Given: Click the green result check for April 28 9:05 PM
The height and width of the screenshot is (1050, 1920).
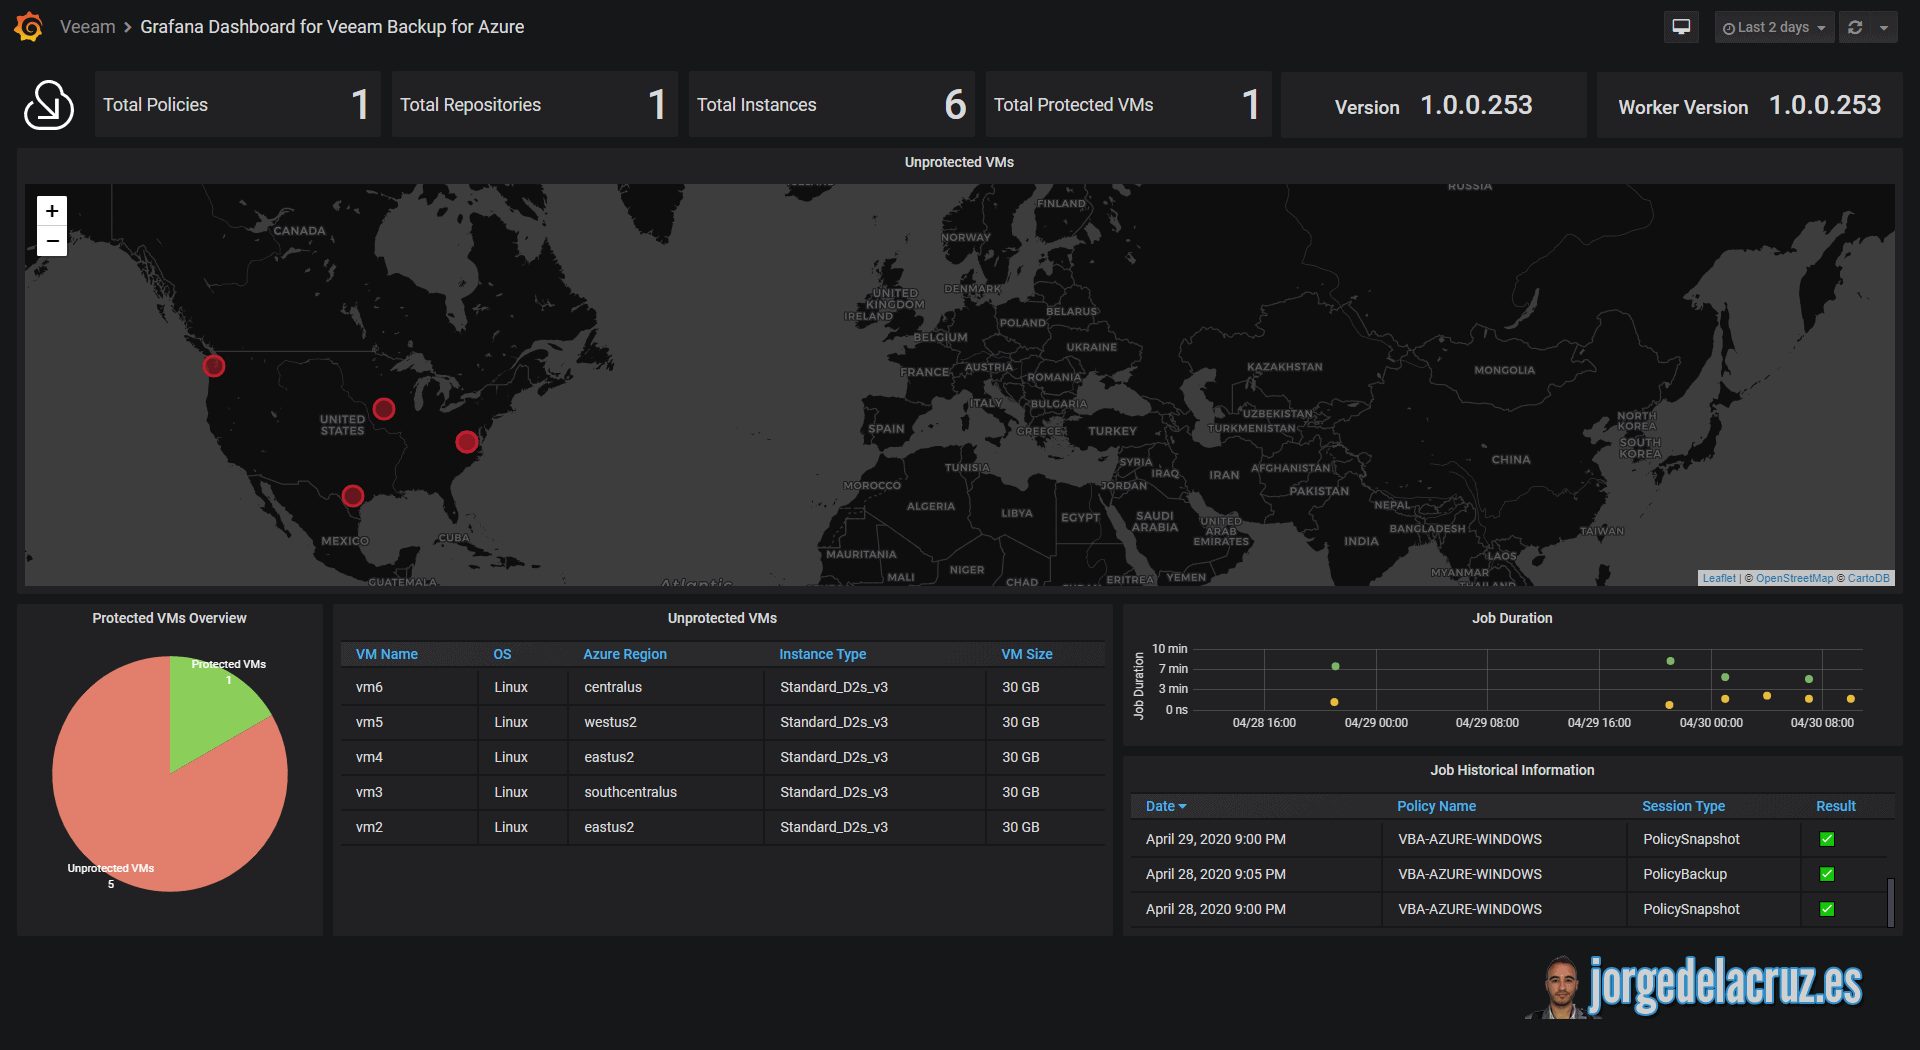Looking at the screenshot, I should click(1827, 874).
